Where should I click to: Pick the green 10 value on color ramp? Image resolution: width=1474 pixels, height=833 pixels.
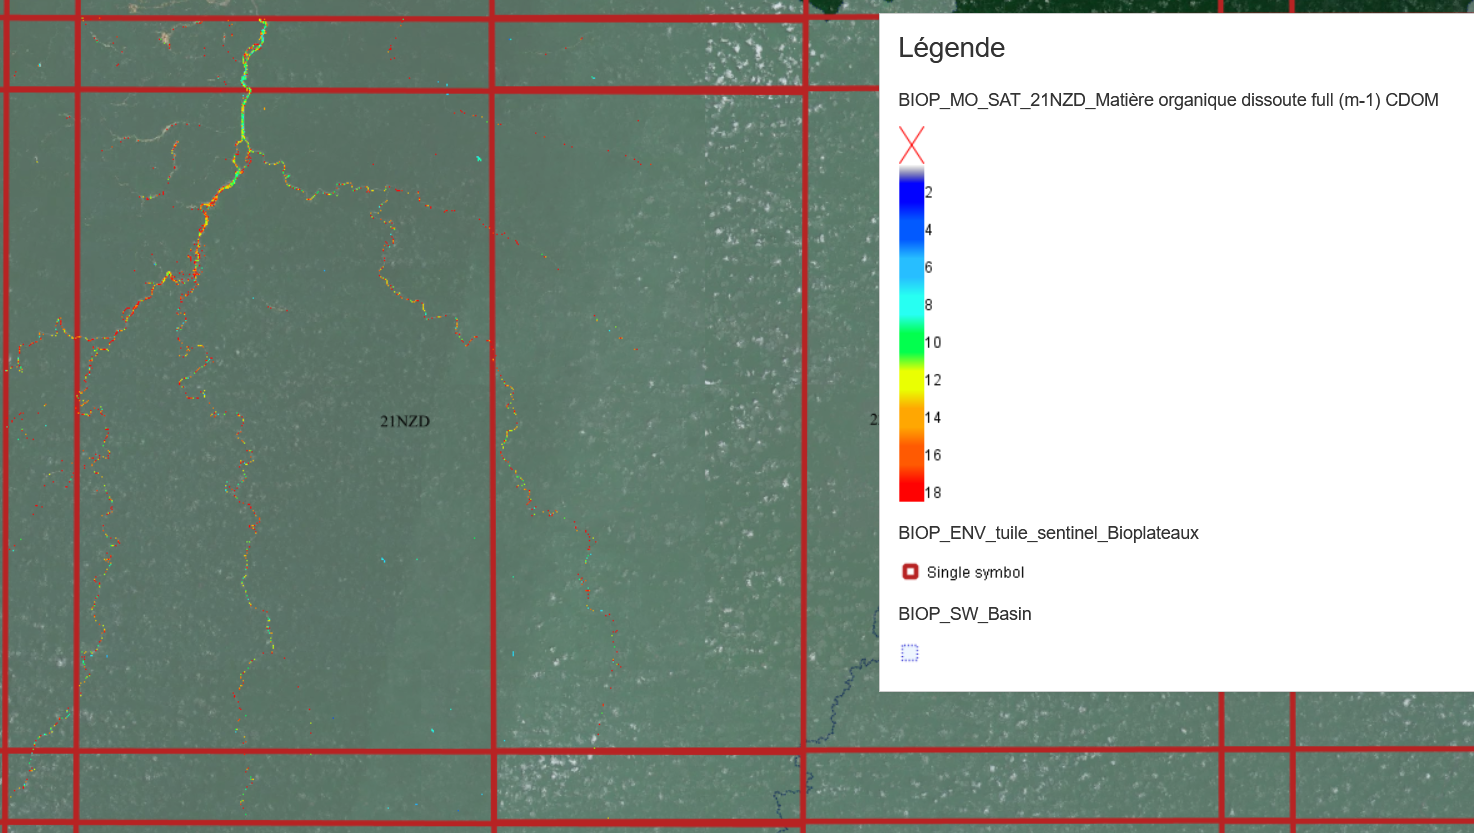point(911,342)
